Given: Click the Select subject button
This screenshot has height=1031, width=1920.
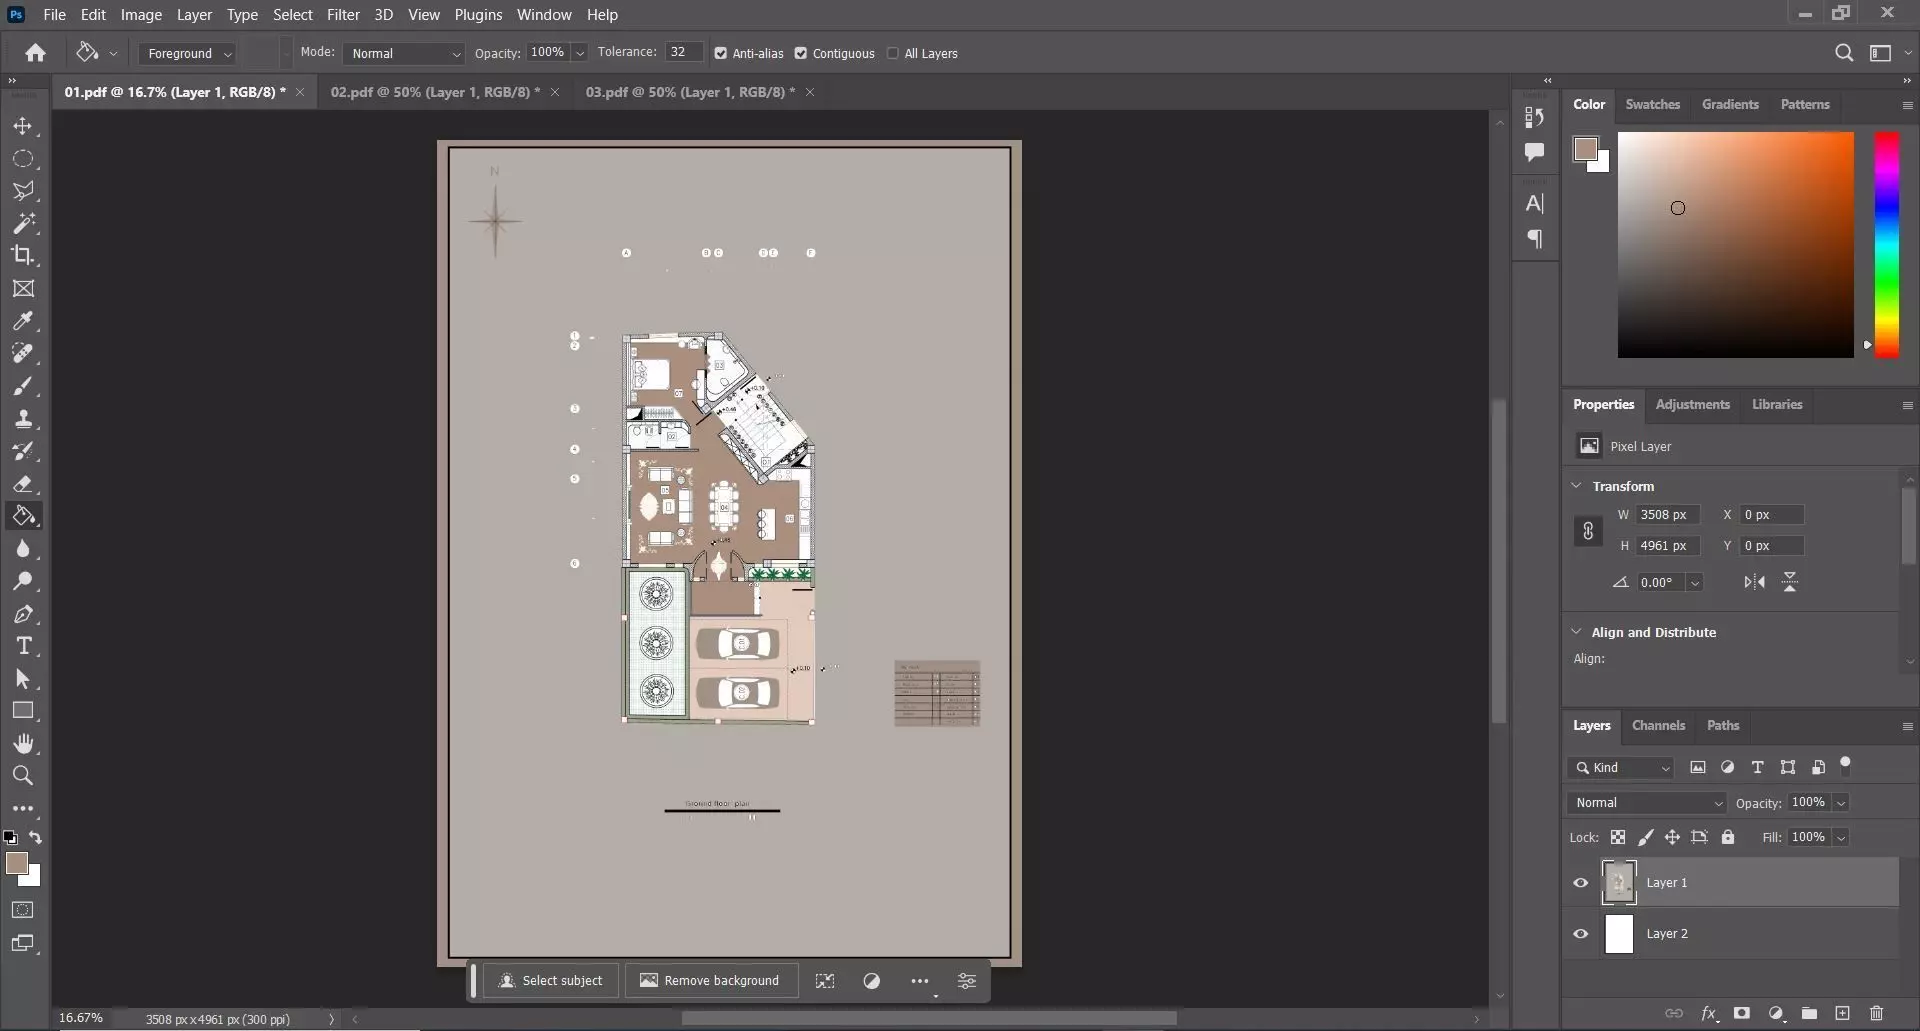Looking at the screenshot, I should (x=551, y=981).
